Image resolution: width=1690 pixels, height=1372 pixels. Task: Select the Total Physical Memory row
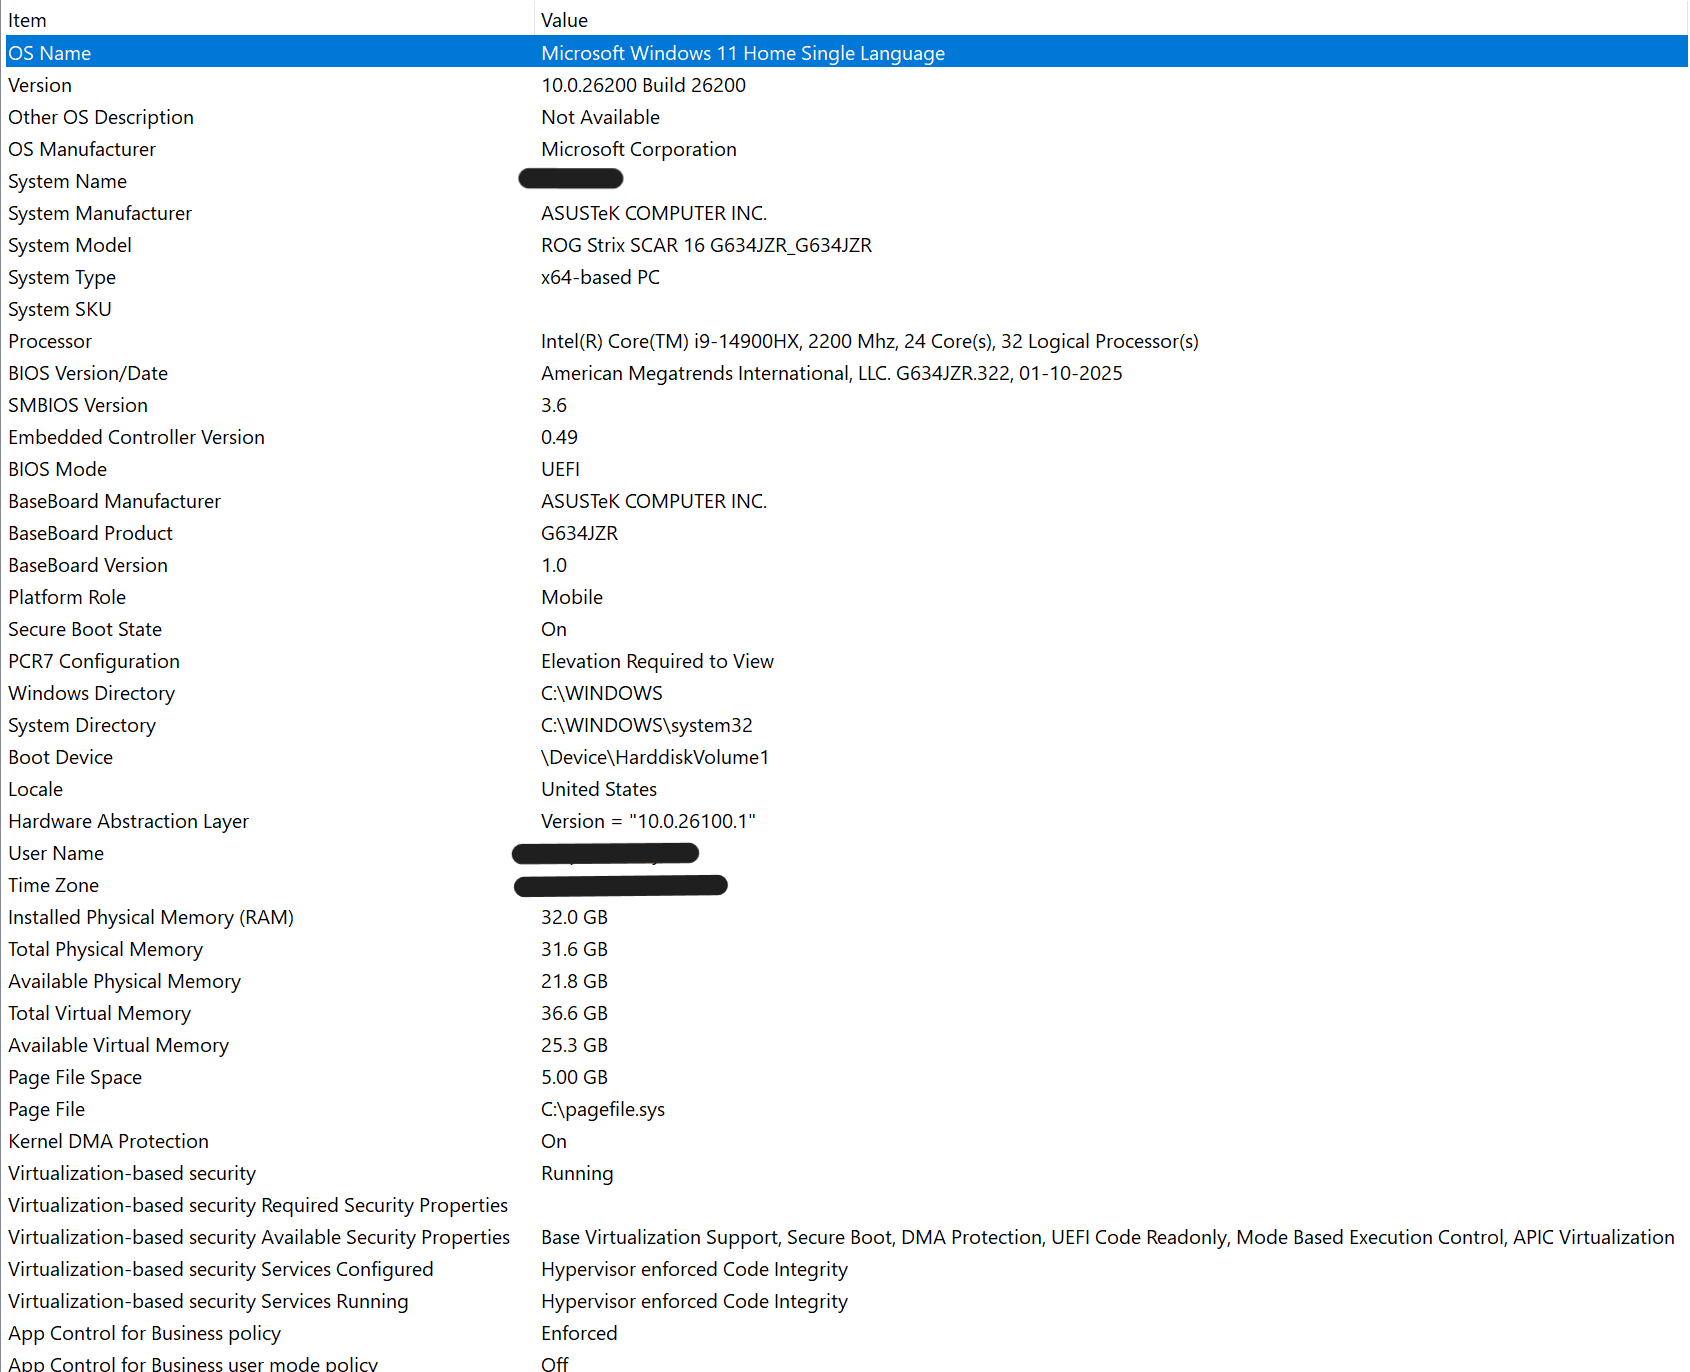(847, 948)
